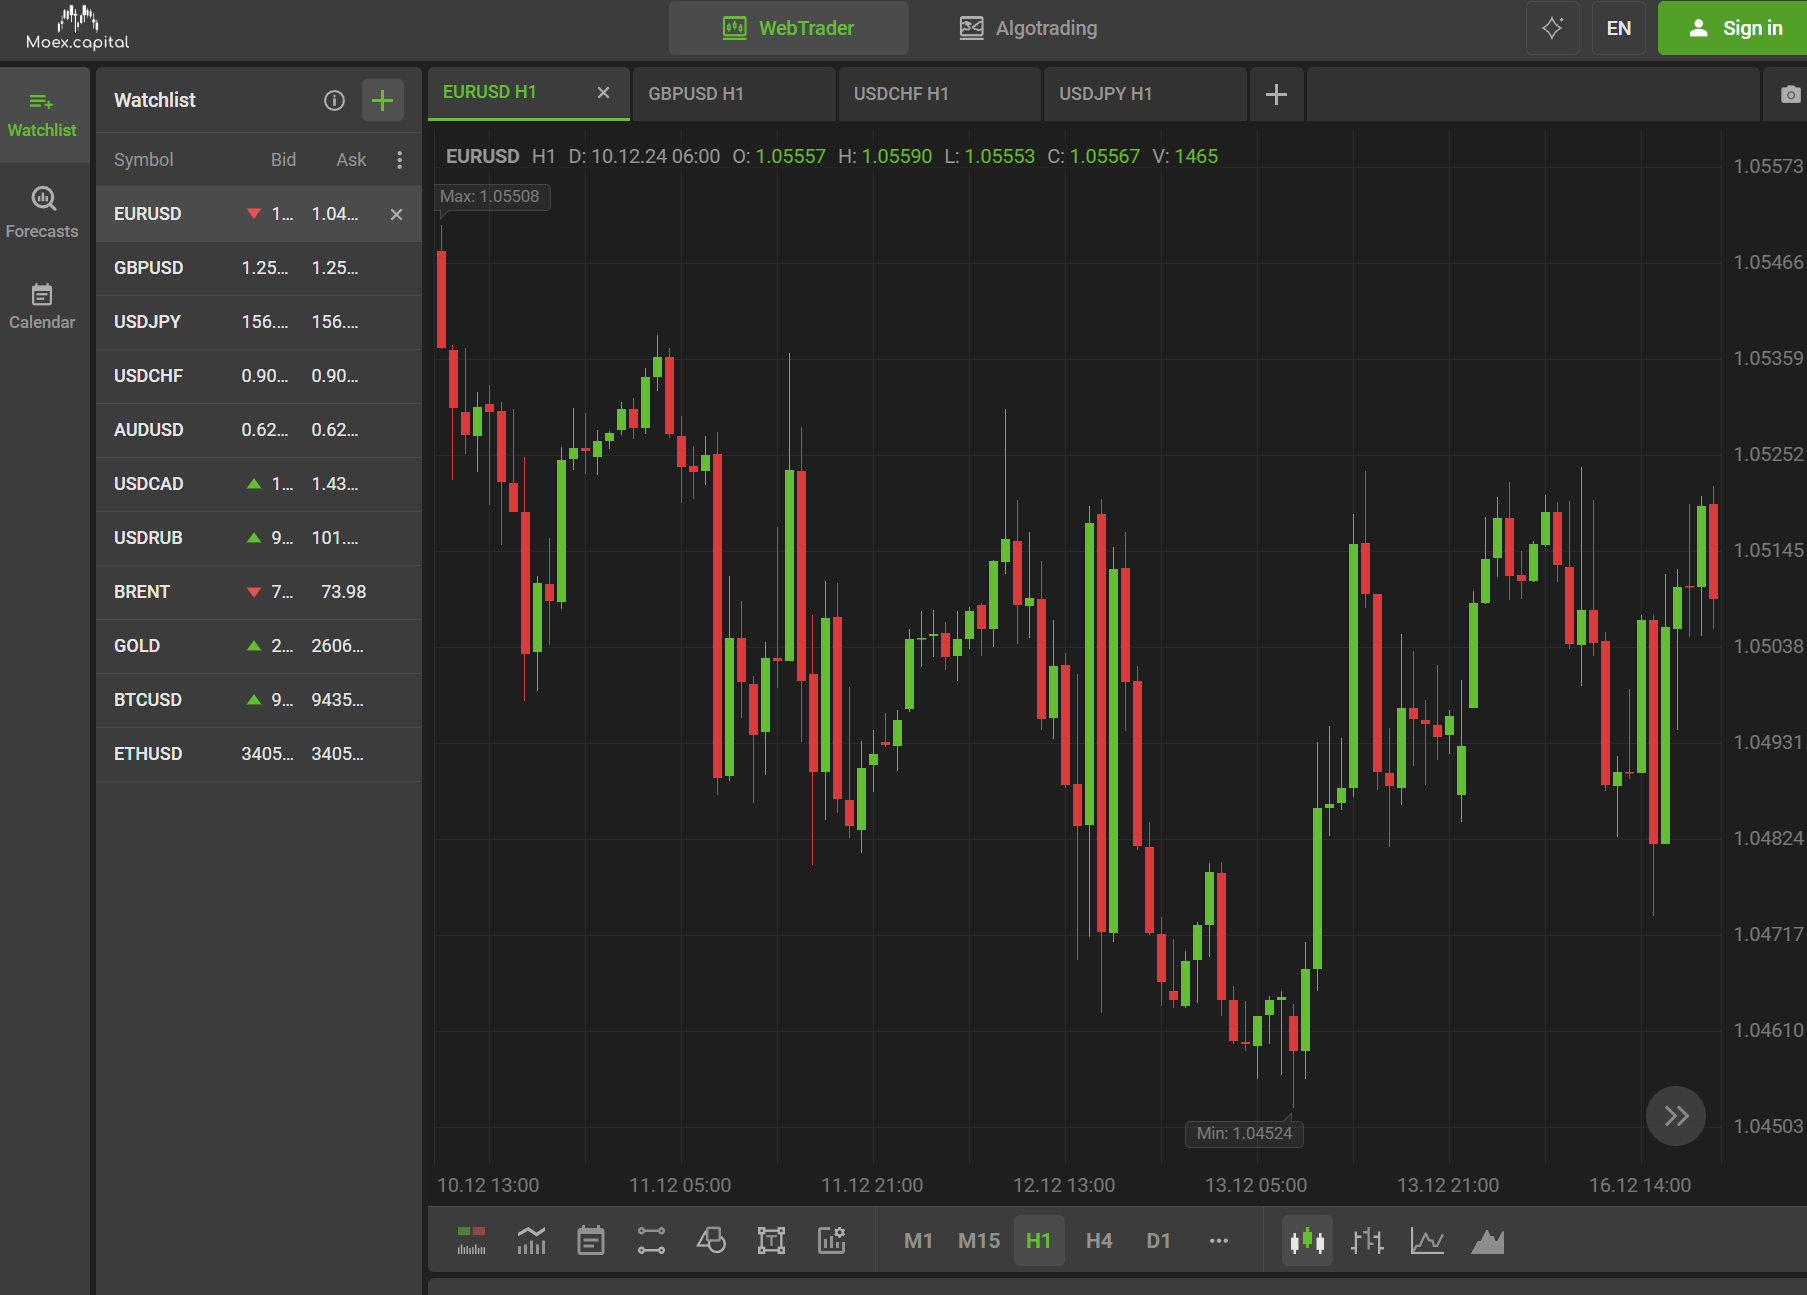Select the line drawing tool
The height and width of the screenshot is (1295, 1807).
(651, 1241)
